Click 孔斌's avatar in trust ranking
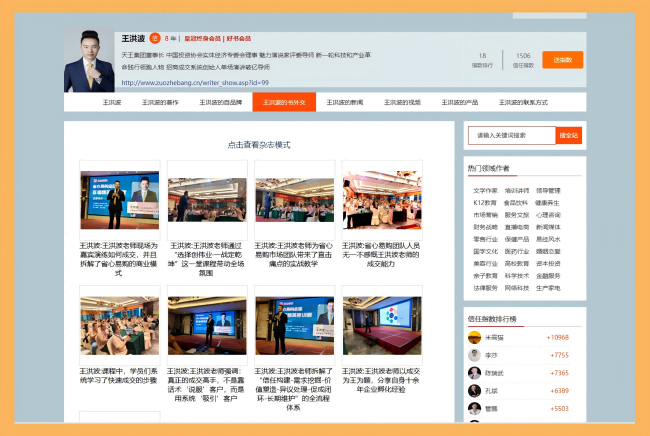 (x=474, y=391)
